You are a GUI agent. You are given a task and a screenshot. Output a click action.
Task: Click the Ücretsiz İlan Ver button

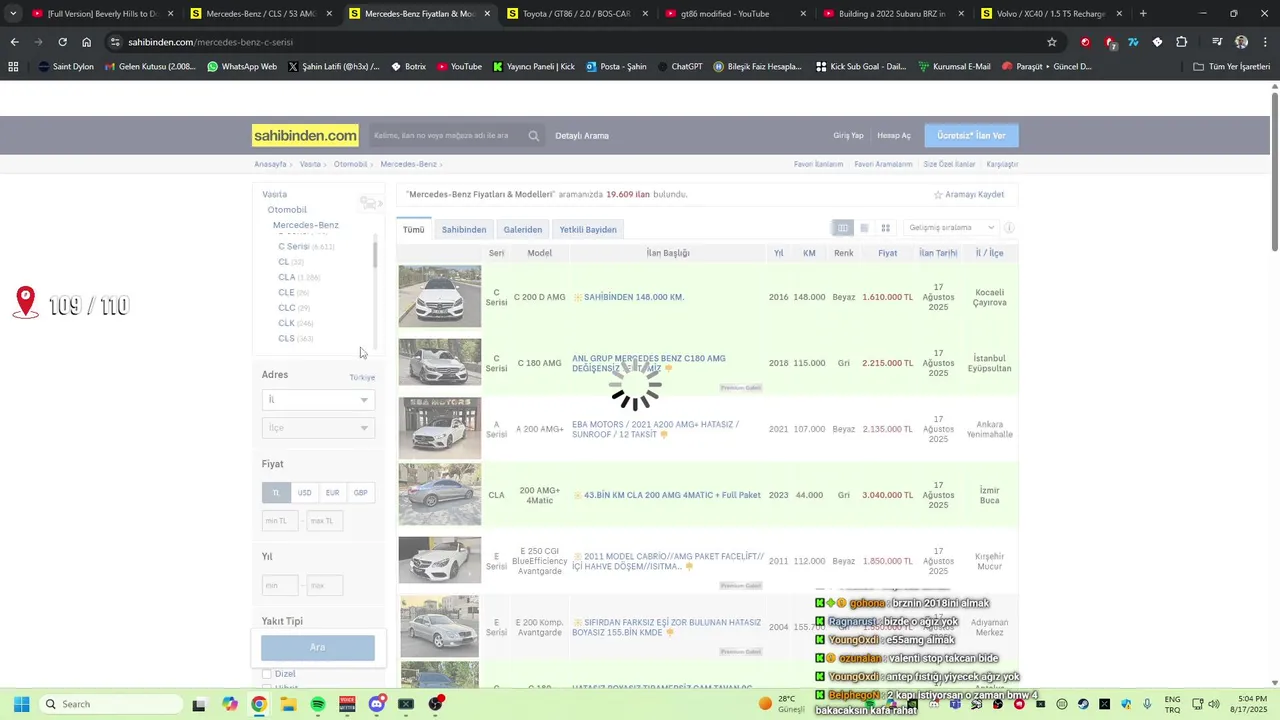pos(972,136)
